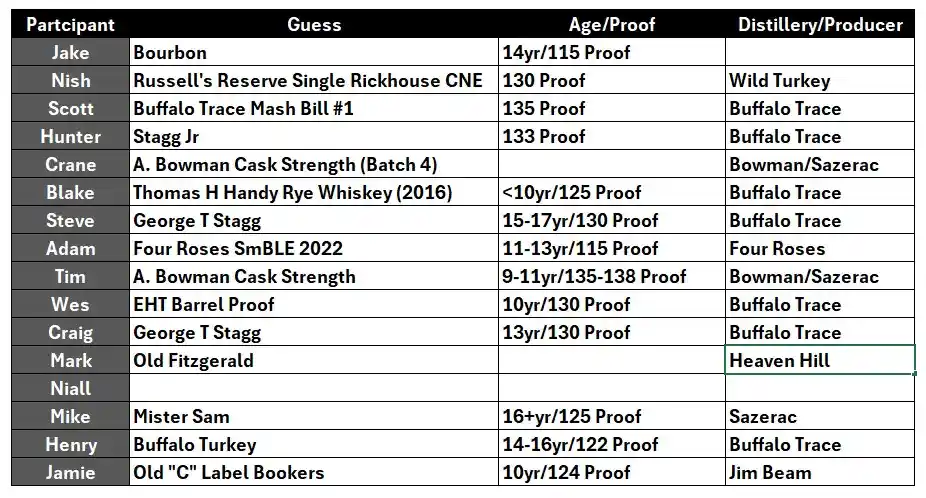
Task: Select the empty guess cell for Niall
Action: (x=313, y=388)
